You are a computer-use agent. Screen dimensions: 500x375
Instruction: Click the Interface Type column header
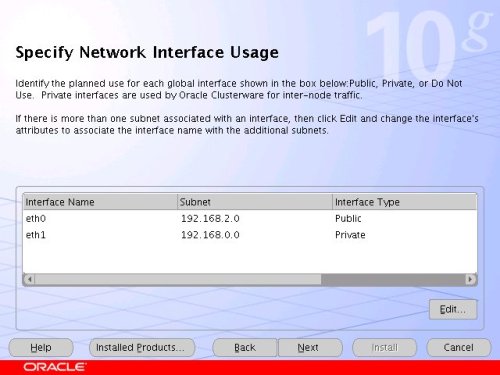[x=404, y=202]
